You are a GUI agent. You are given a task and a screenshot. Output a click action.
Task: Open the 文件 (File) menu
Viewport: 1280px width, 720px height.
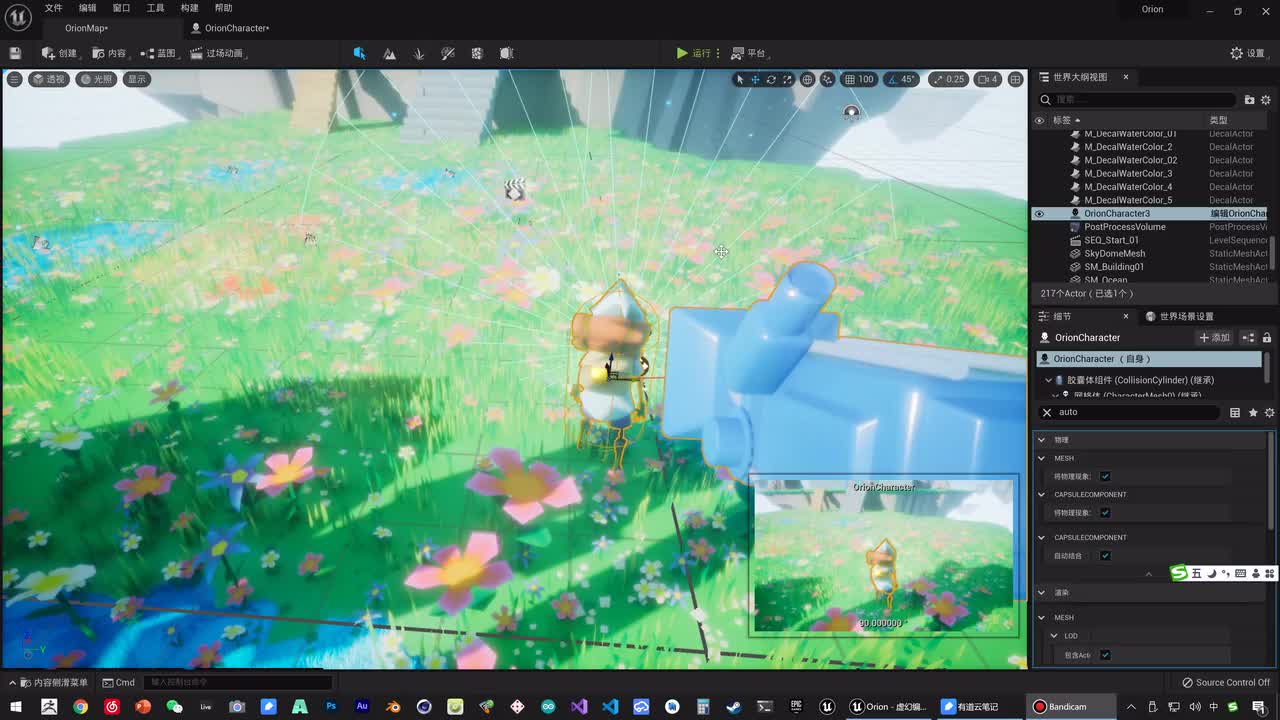[53, 8]
